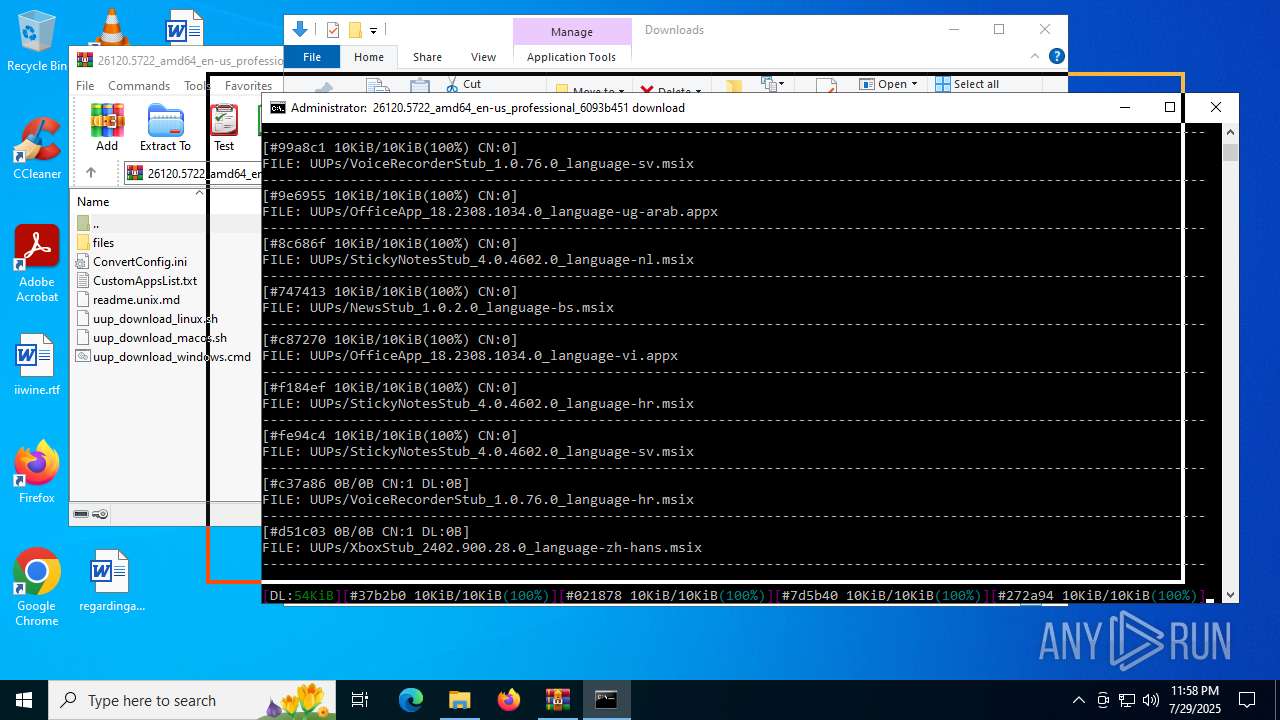Open the File tab in Explorer
The image size is (1280, 720).
312,57
